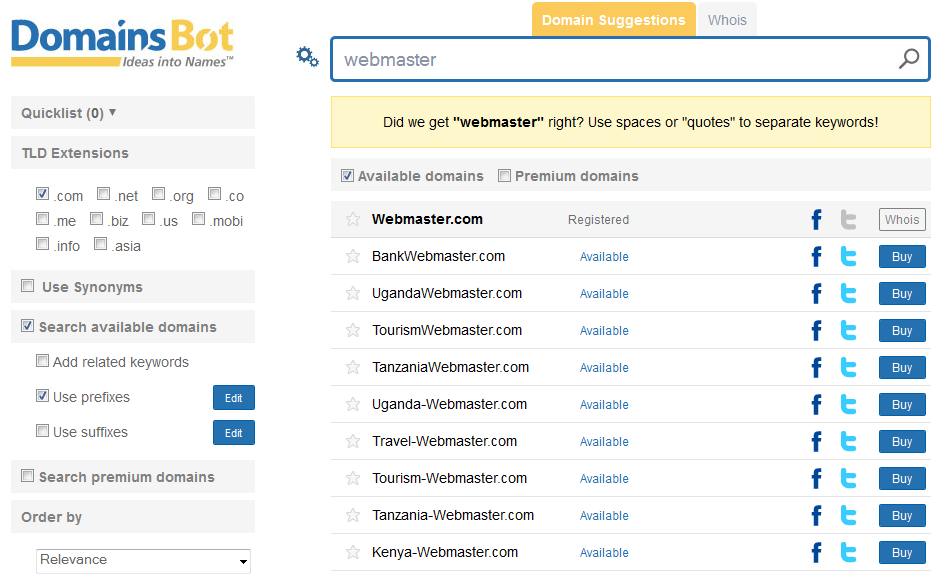Buy Tourism-Webmaster.com
Screen dimensions: 937x577
point(902,479)
